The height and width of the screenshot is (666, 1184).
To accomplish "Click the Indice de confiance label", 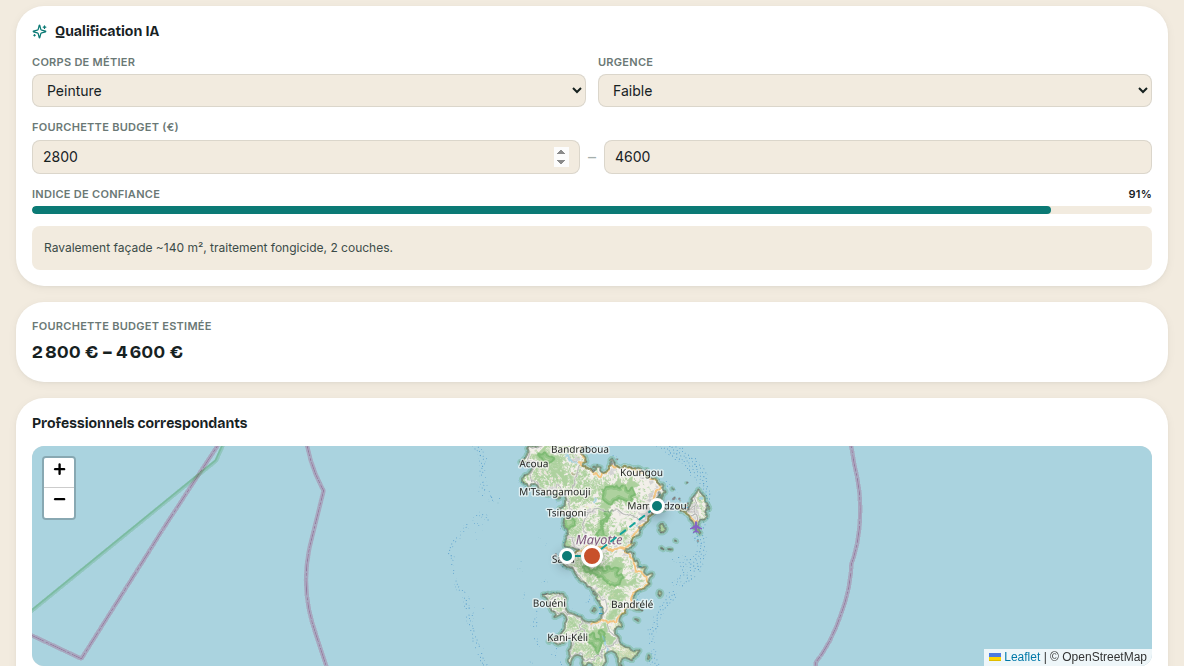I will (96, 194).
